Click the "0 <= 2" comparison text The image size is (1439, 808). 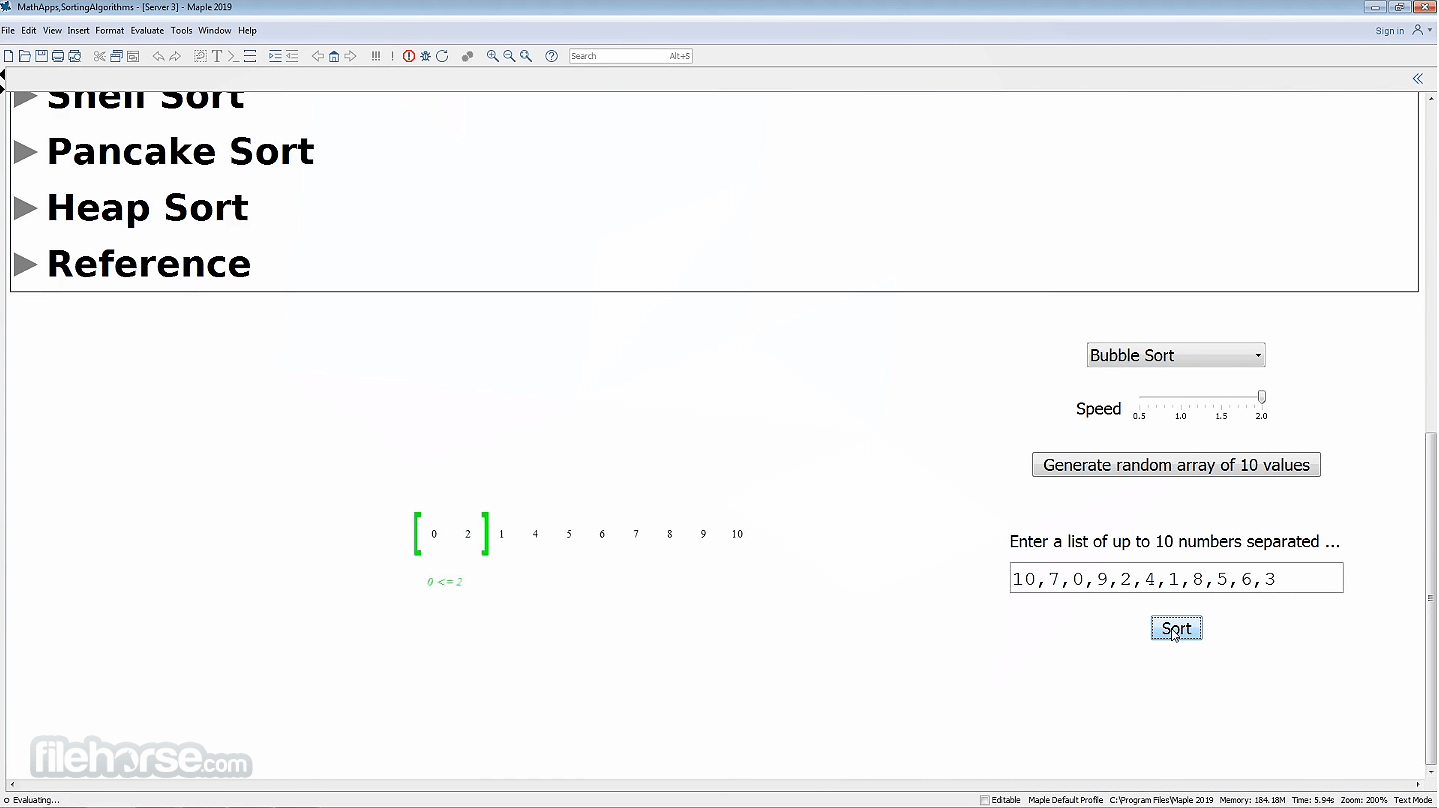click(445, 582)
